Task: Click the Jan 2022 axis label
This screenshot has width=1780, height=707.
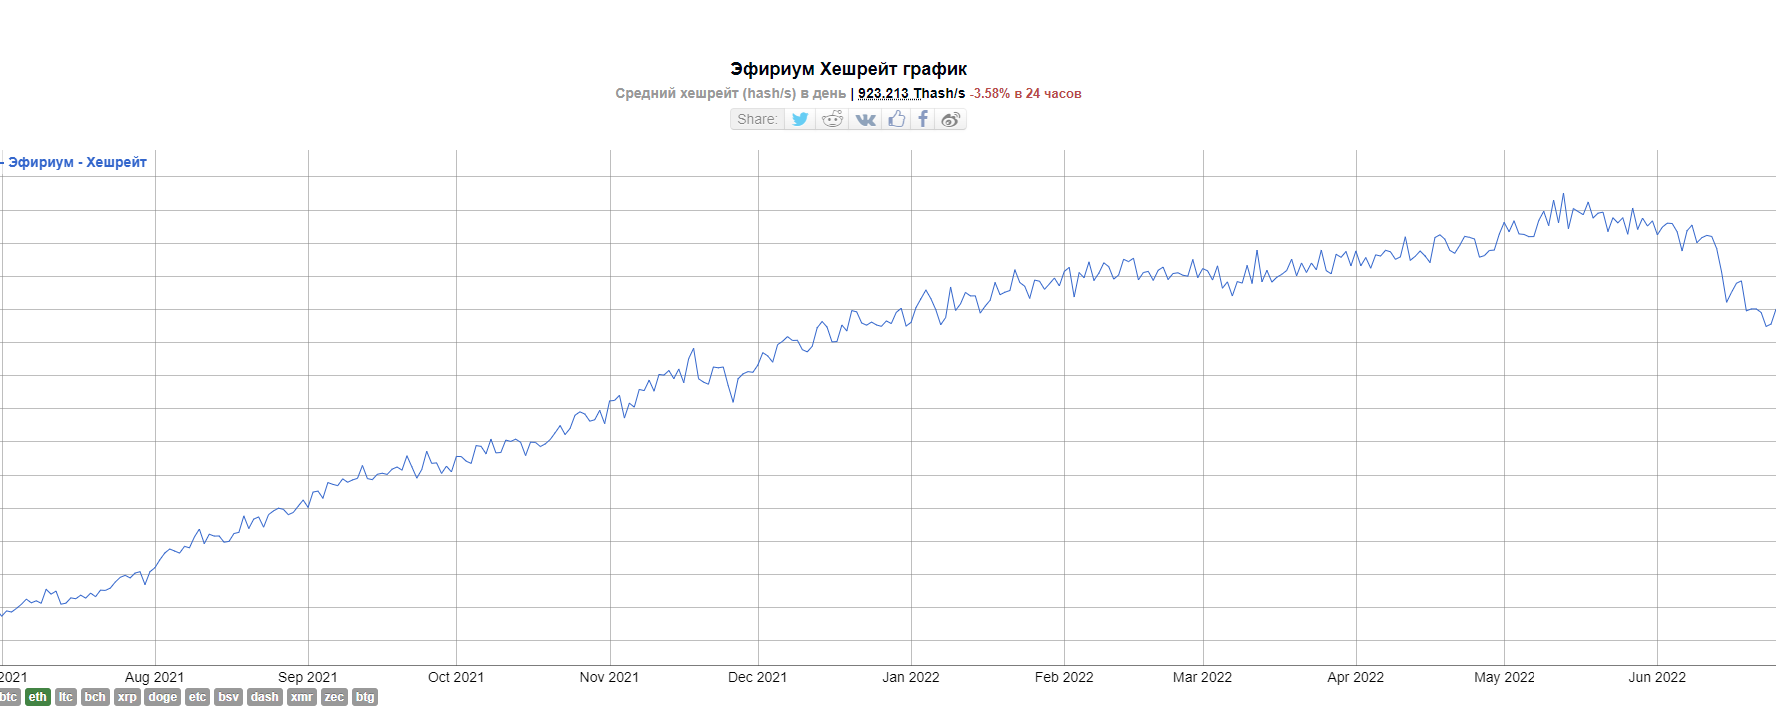Action: pos(911,677)
